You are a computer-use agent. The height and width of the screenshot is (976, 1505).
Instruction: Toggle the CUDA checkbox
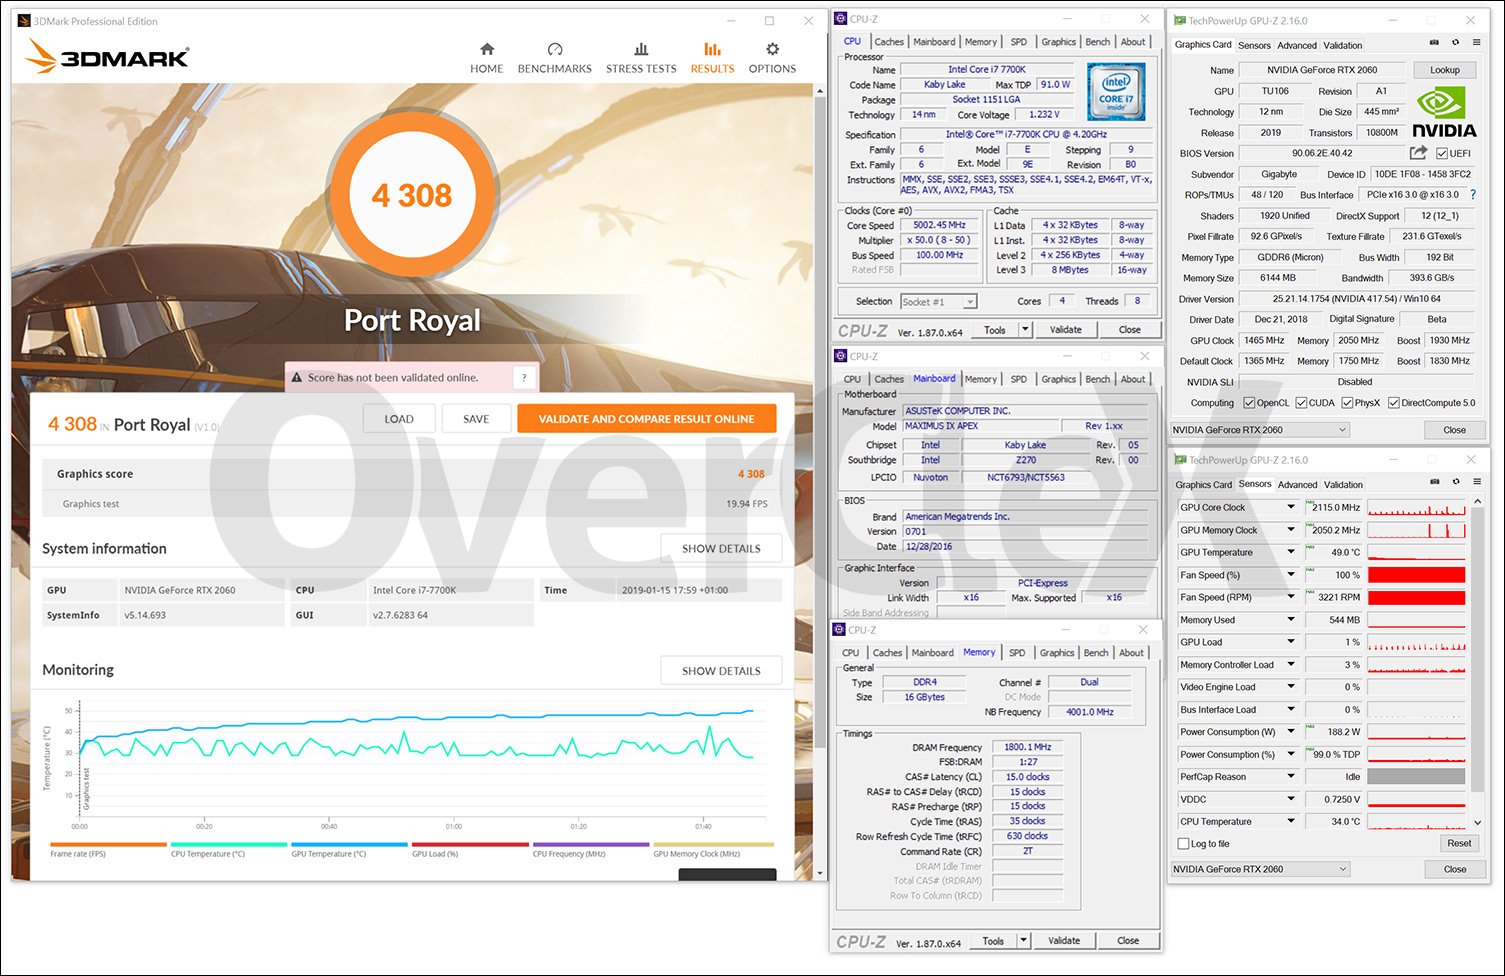click(1301, 403)
